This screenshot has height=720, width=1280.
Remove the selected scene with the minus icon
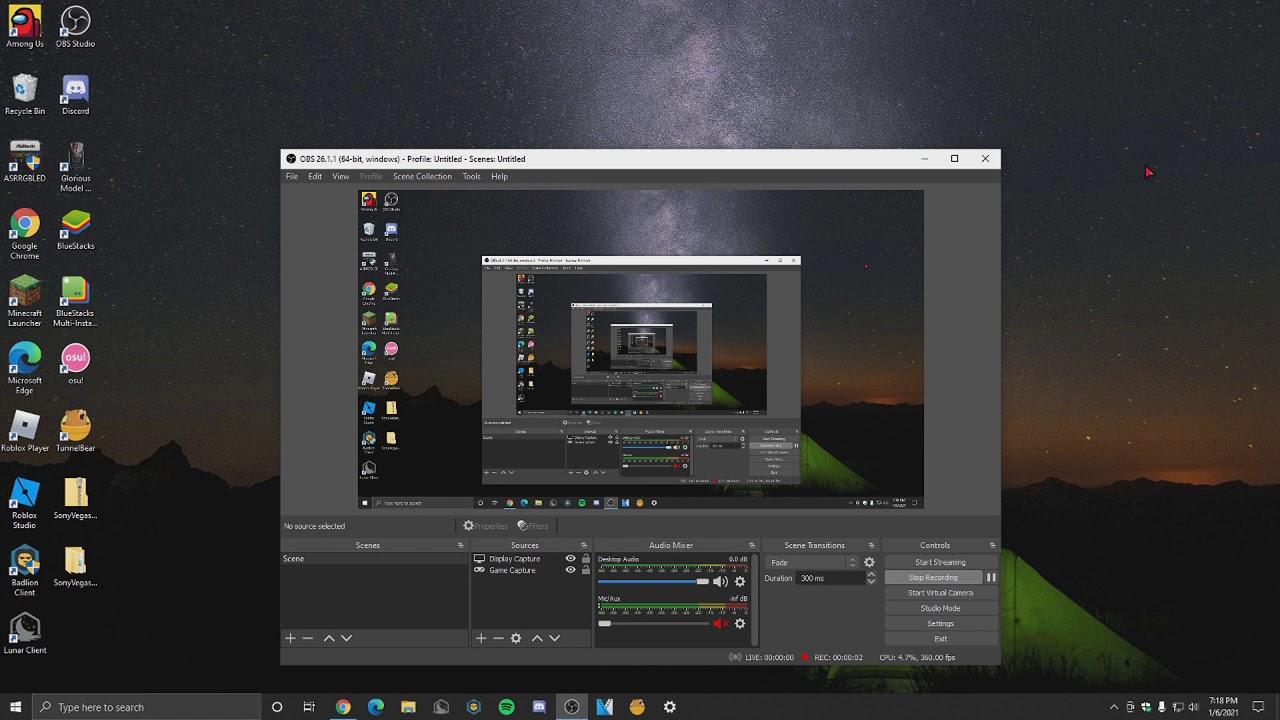308,638
